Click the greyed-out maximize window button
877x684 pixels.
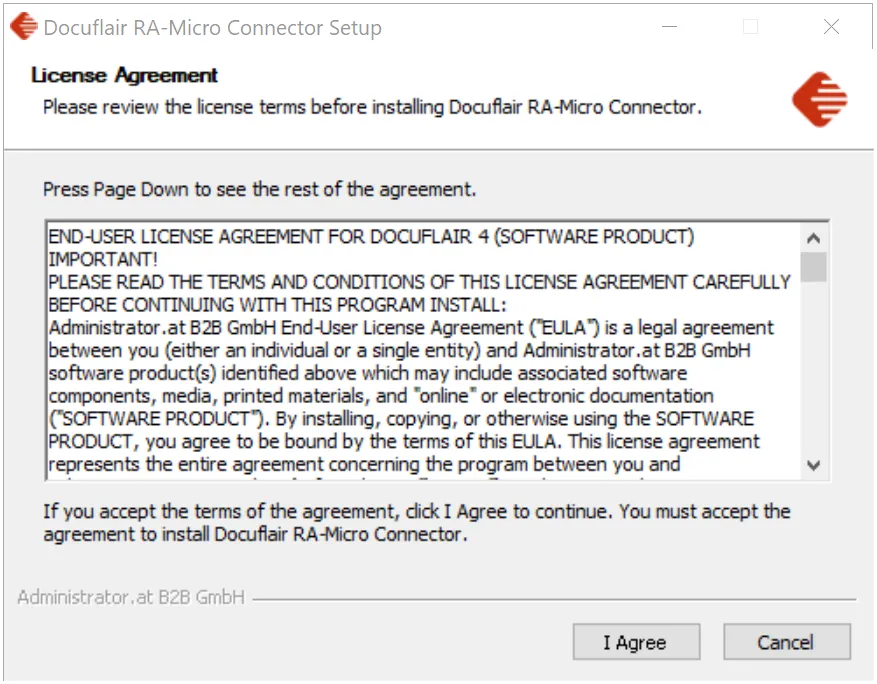[750, 27]
